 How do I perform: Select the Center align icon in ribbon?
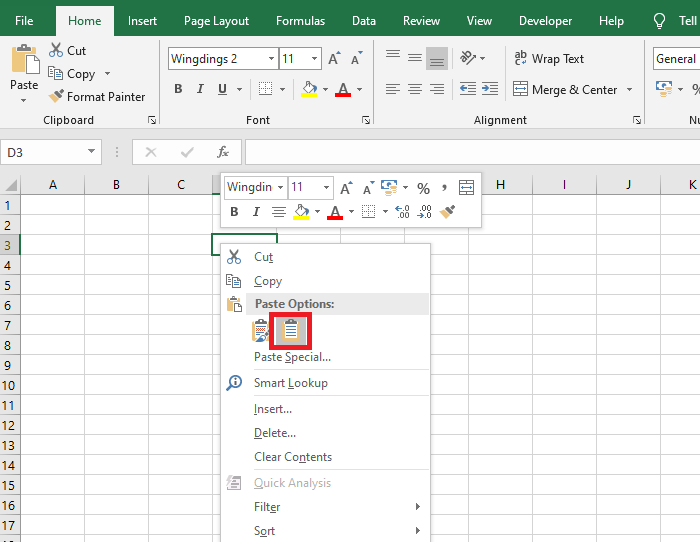coord(415,89)
